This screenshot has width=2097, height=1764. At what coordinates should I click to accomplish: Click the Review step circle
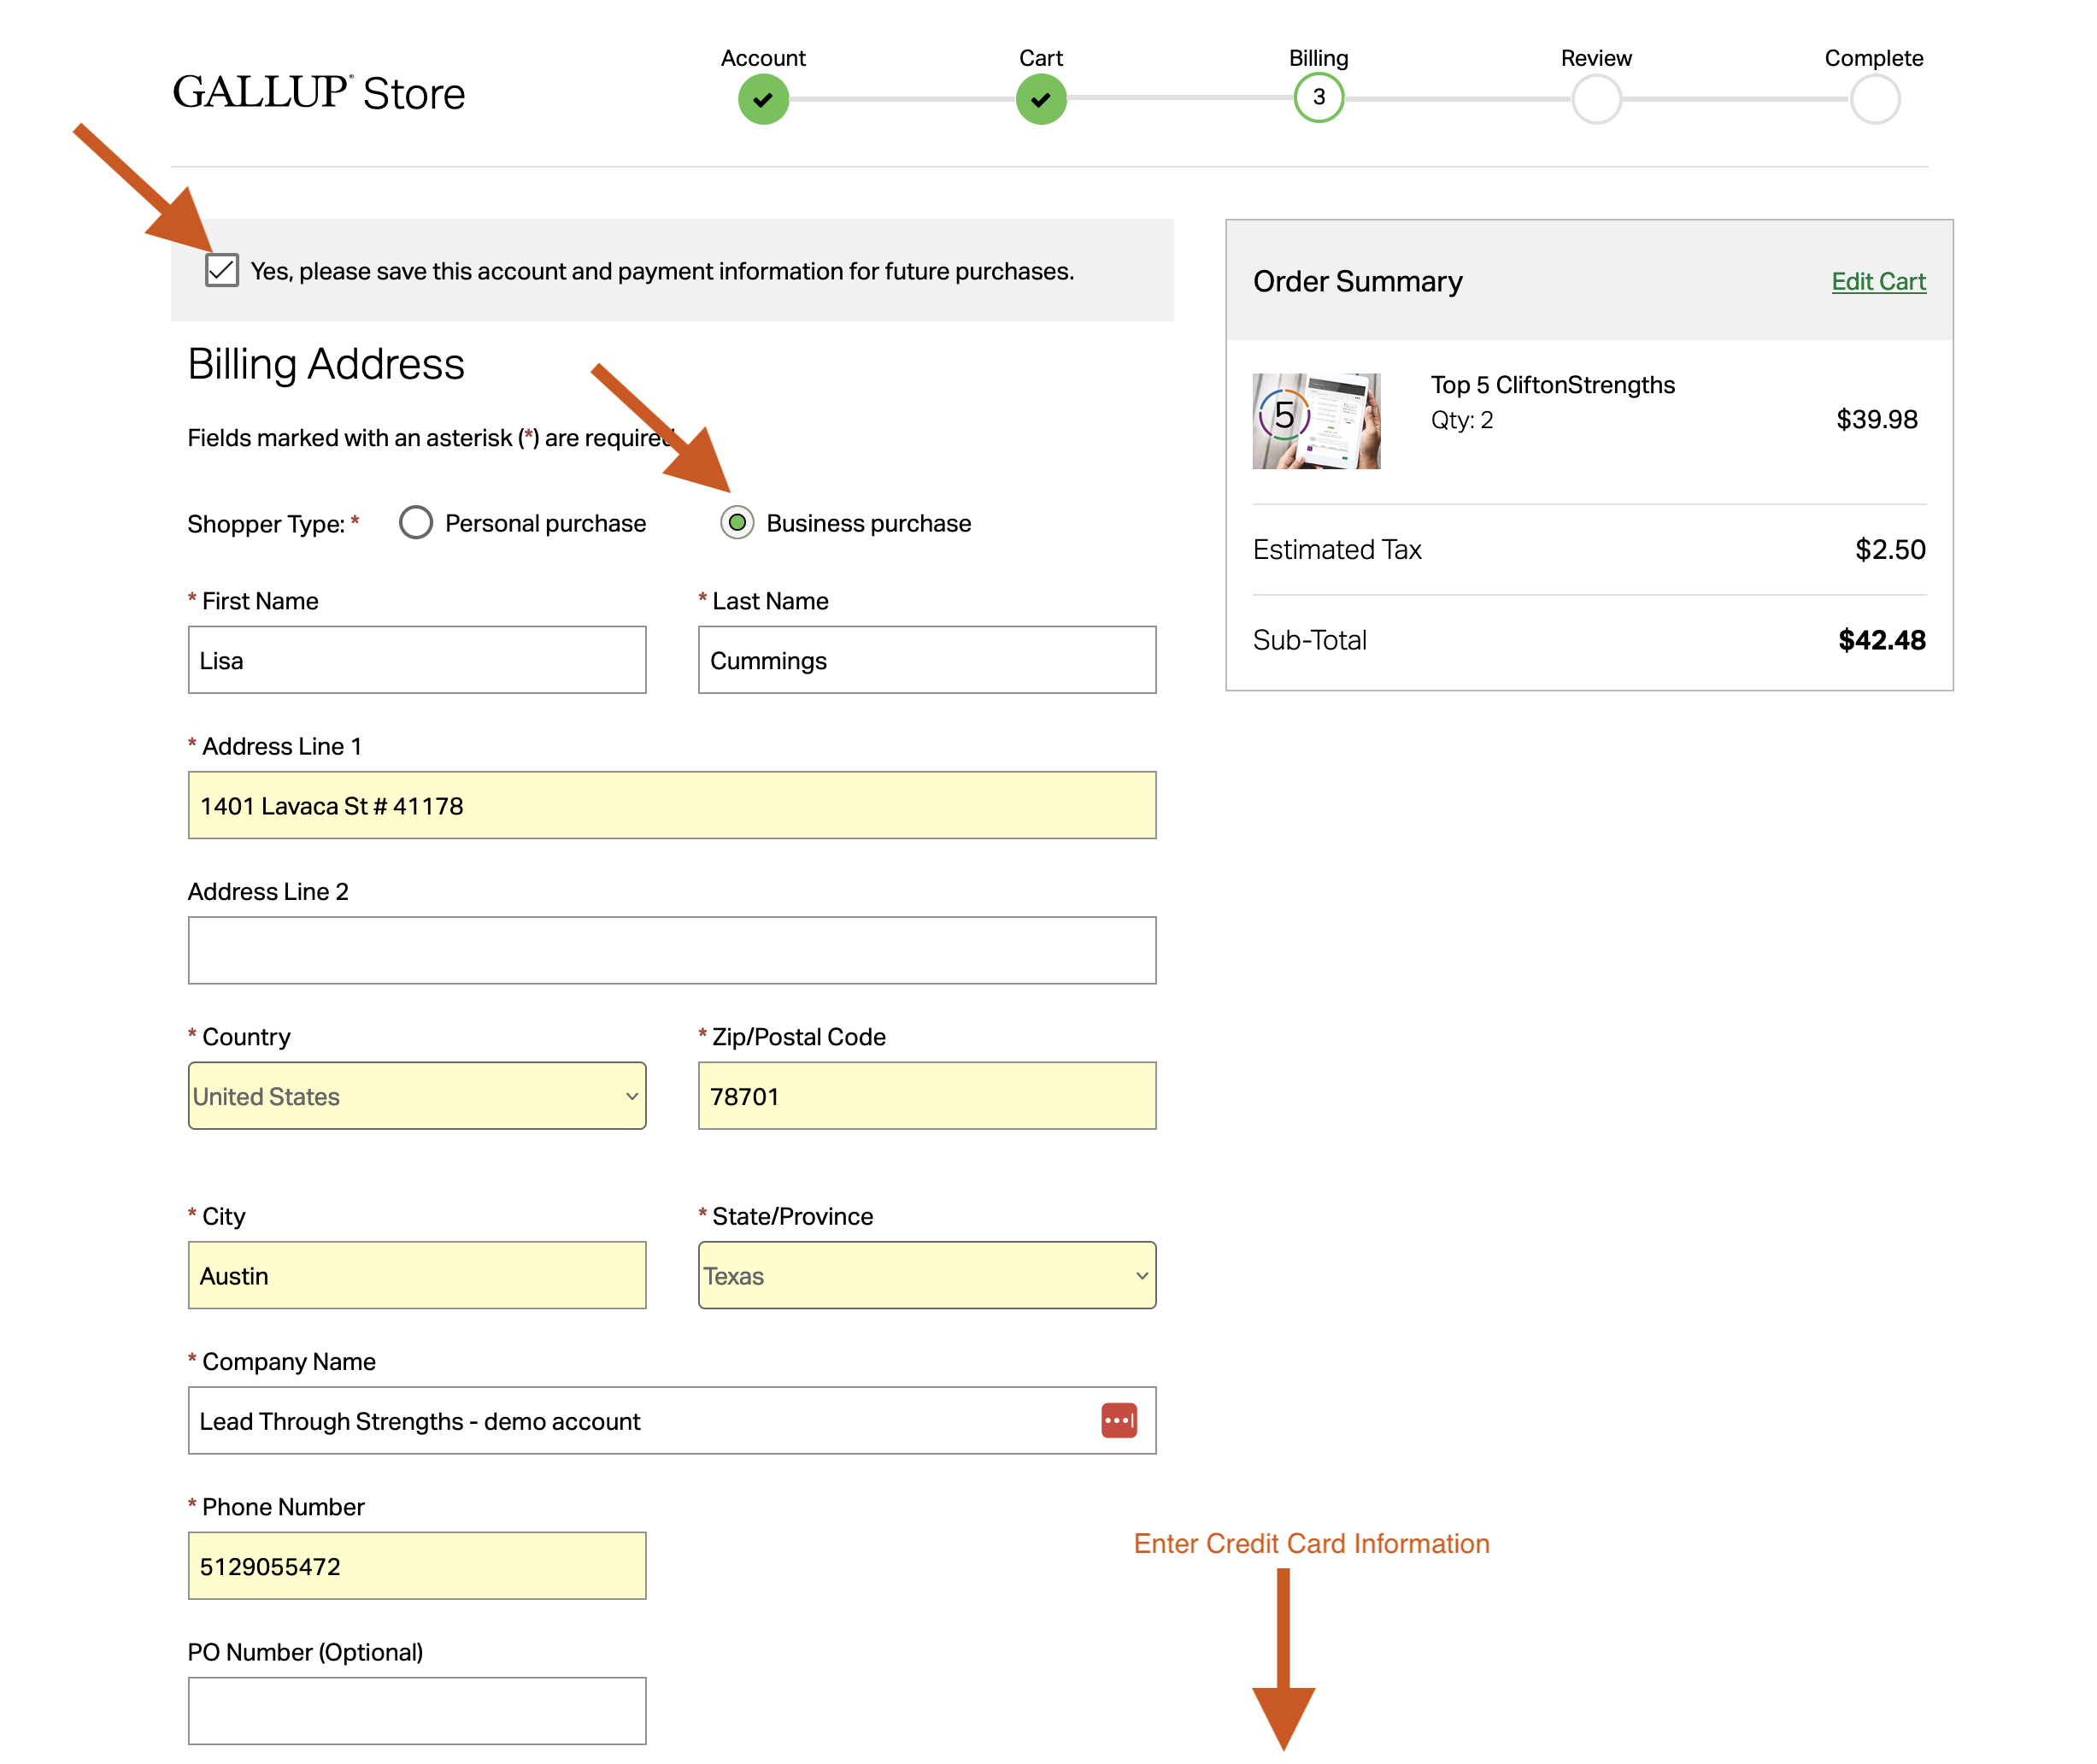point(1596,100)
